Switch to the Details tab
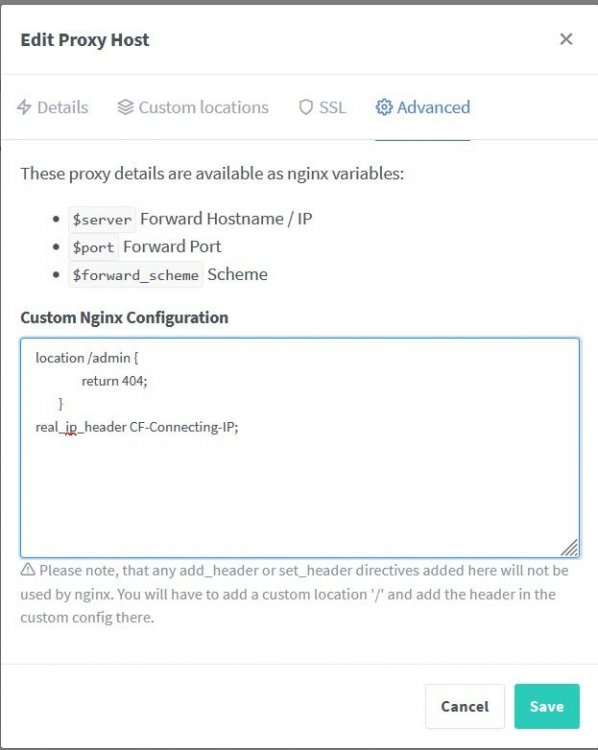Screen dimensions: 598x750 point(53,107)
